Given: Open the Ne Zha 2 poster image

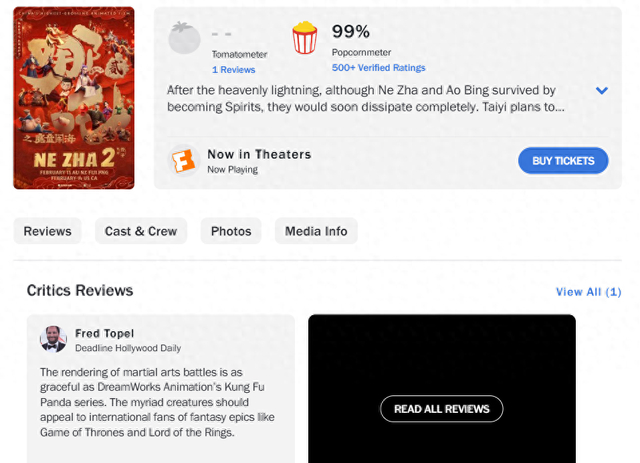Looking at the screenshot, I should tap(74, 98).
